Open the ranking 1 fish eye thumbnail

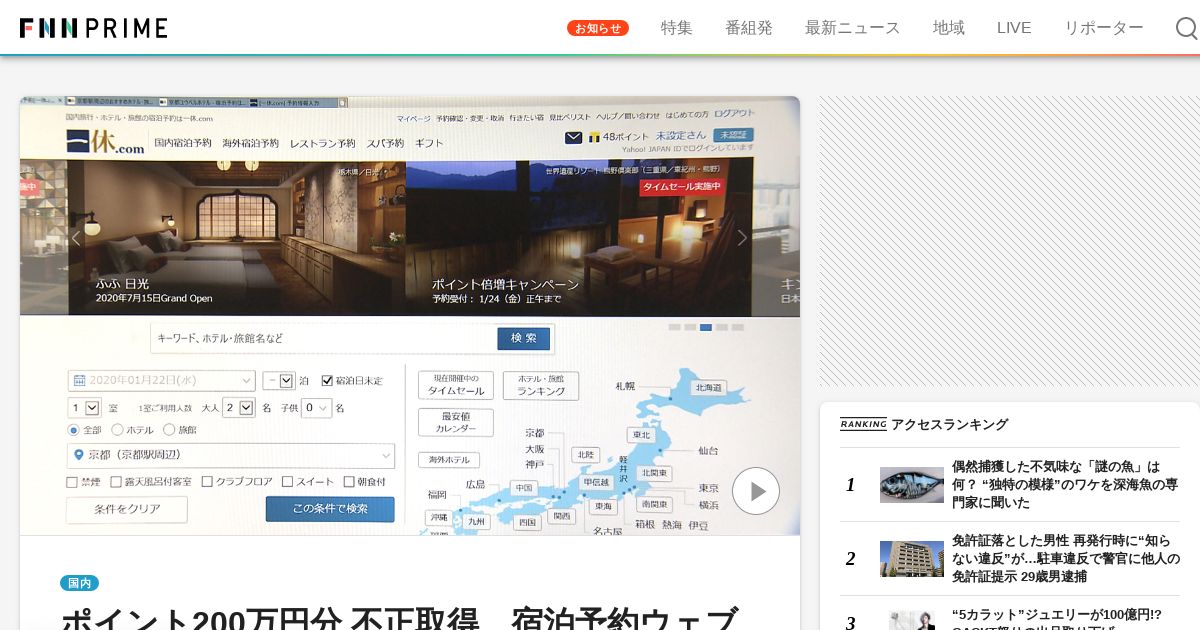912,485
